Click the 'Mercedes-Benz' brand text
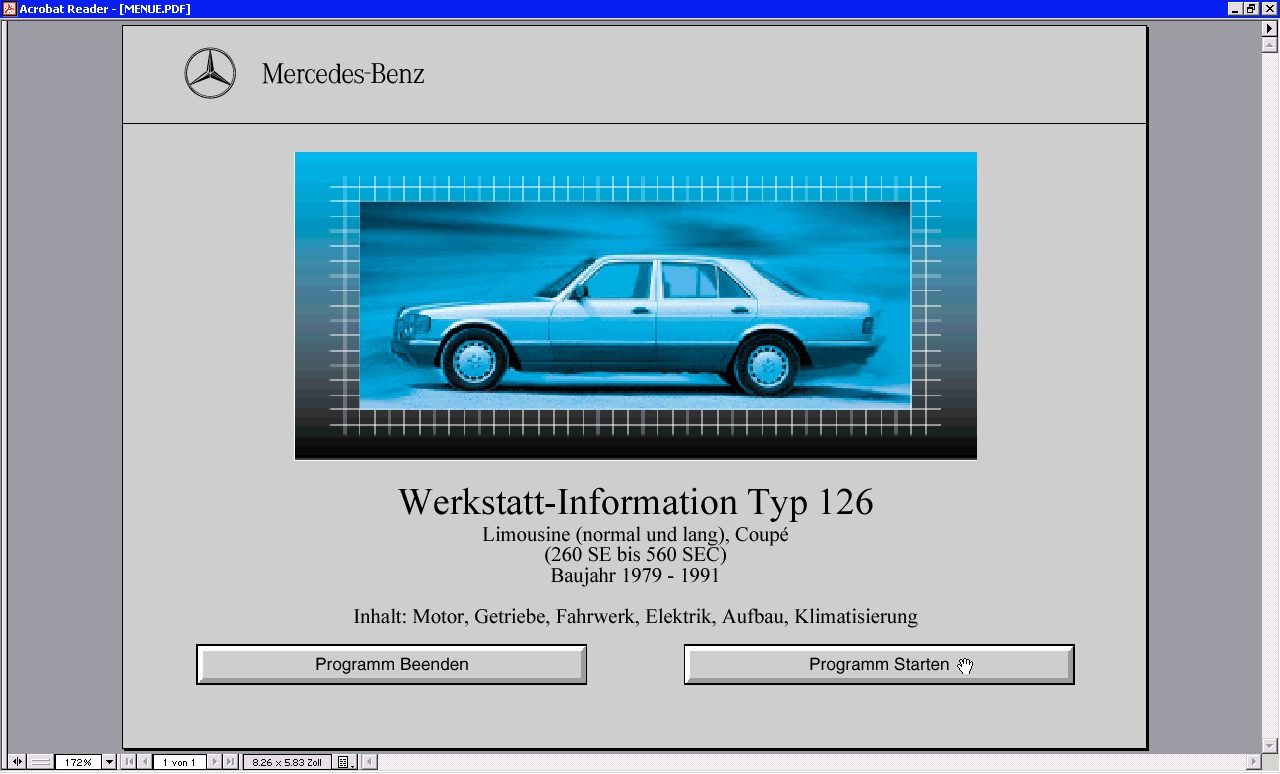 pyautogui.click(x=343, y=74)
